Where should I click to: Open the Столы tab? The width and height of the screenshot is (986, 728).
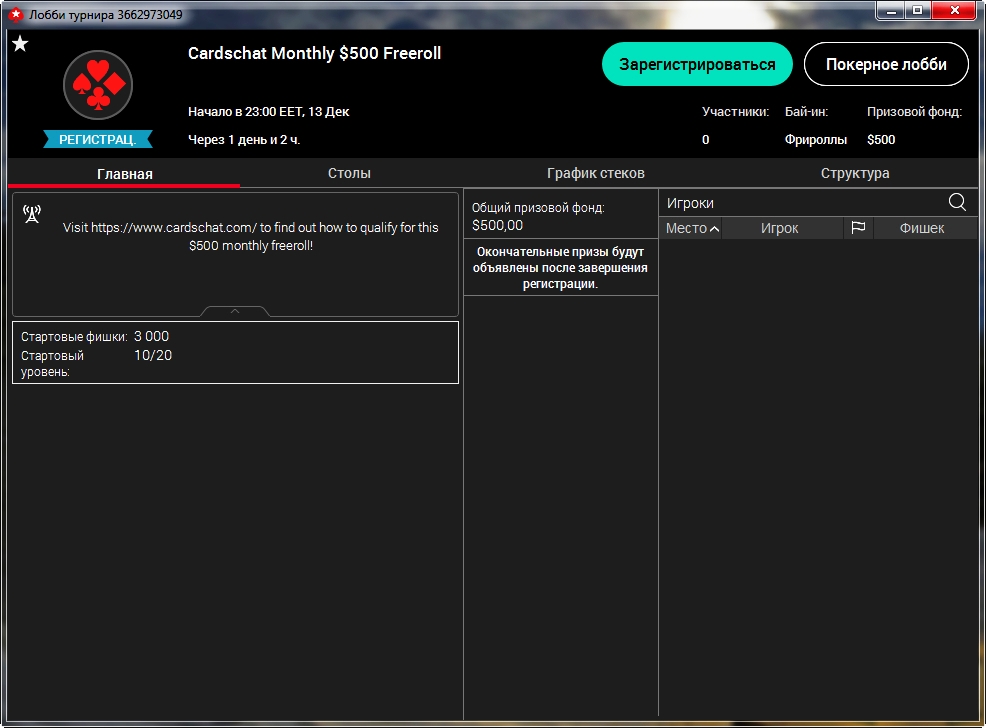tap(349, 173)
